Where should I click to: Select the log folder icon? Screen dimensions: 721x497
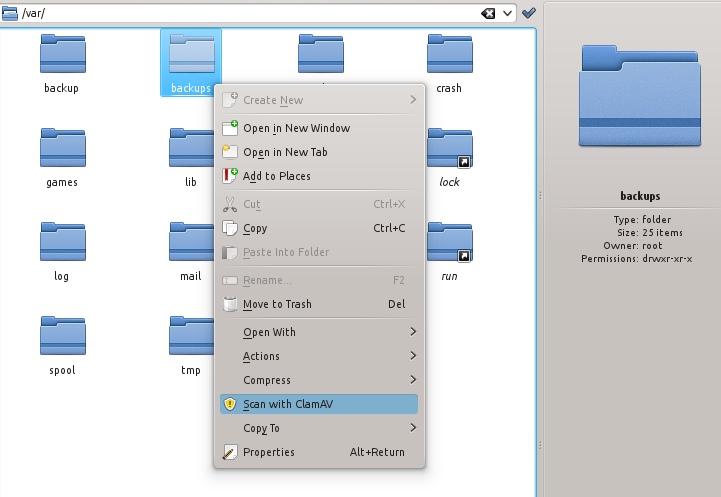pyautogui.click(x=63, y=242)
